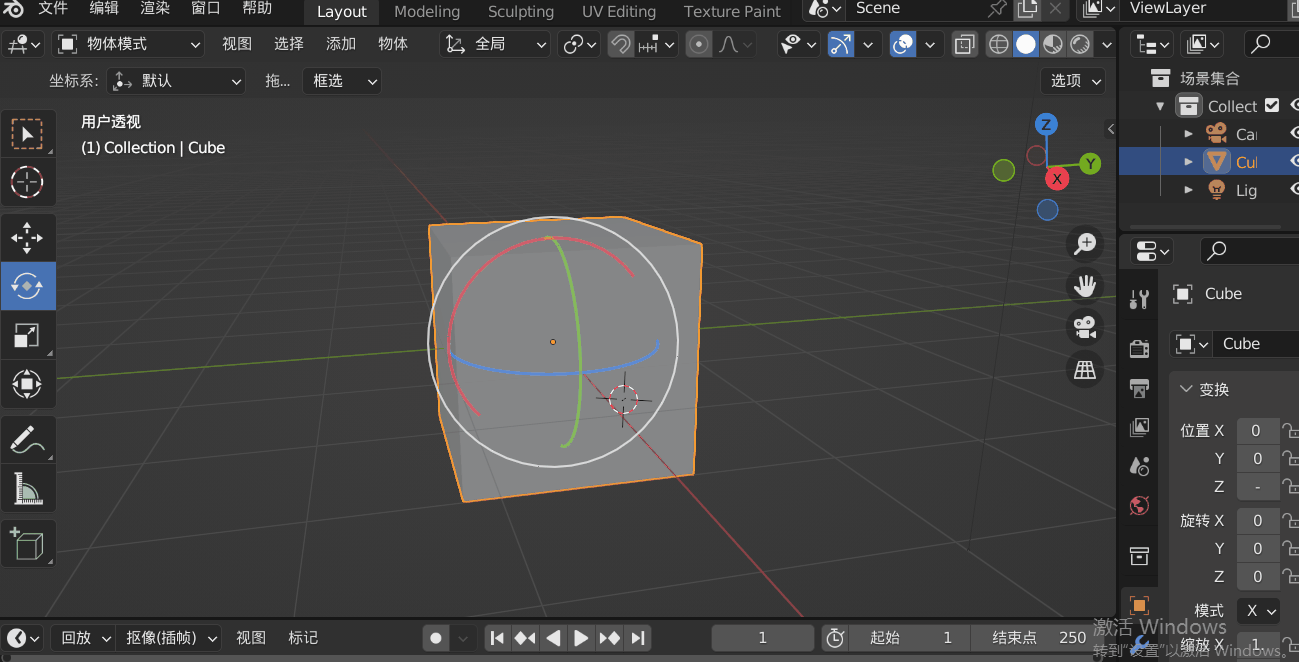Image resolution: width=1299 pixels, height=662 pixels.
Task: Open the 回放 playback dropdown
Action: click(83, 637)
